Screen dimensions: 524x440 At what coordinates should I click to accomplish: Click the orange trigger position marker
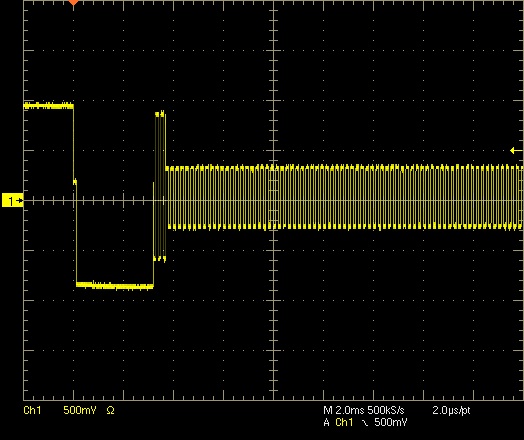[74, 2]
